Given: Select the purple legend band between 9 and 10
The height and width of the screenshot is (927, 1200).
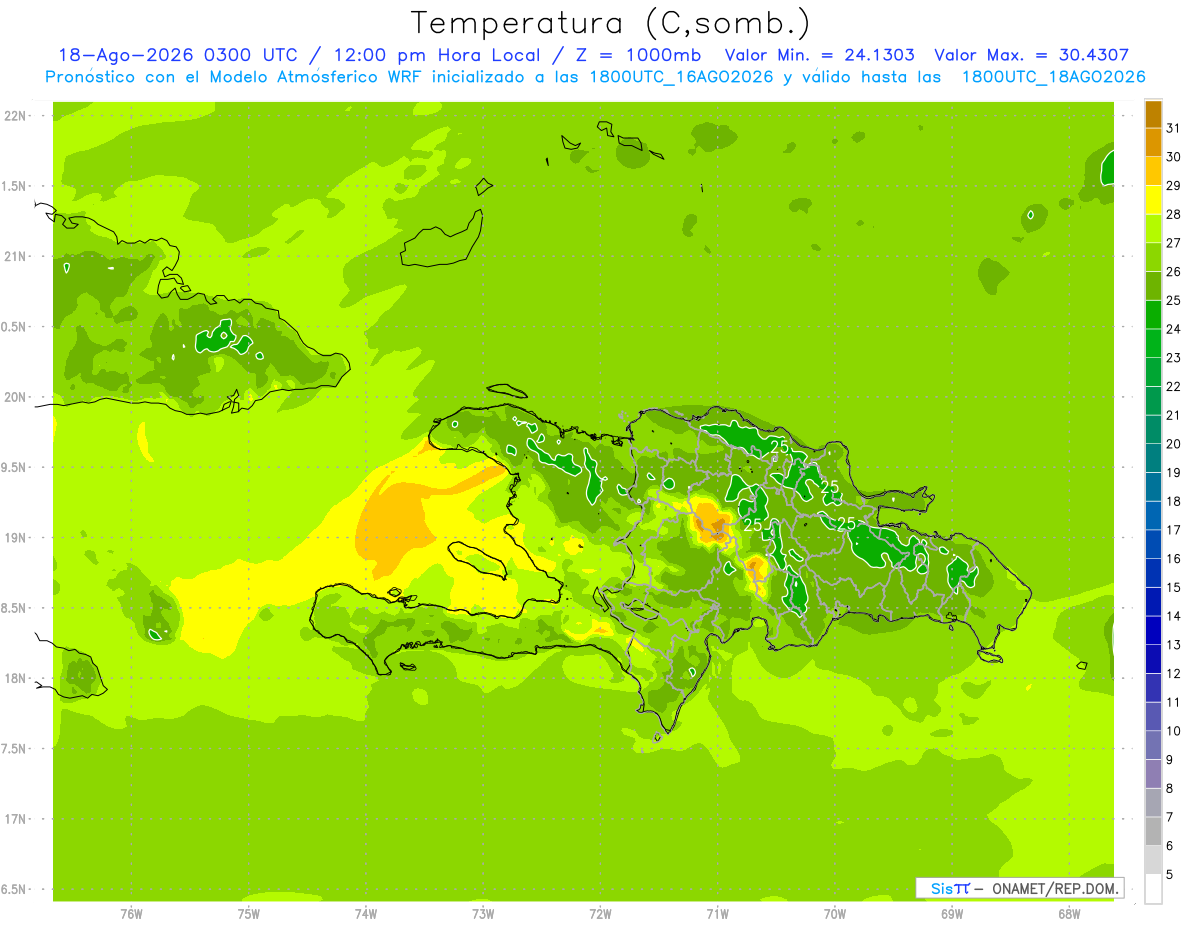Looking at the screenshot, I should pyautogui.click(x=1153, y=745).
